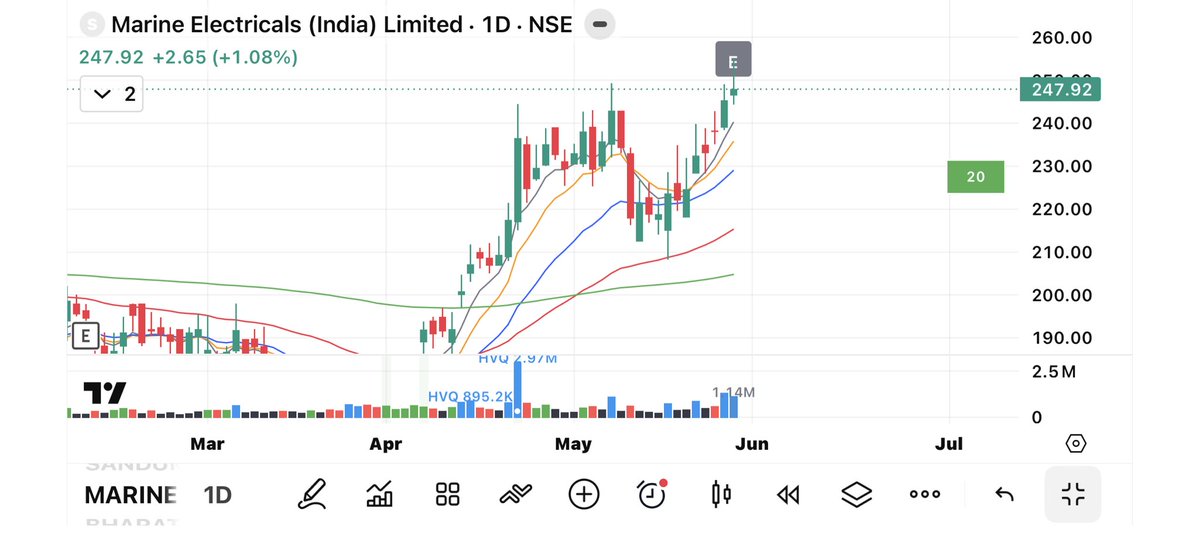Open the three dots more menu

point(924,494)
